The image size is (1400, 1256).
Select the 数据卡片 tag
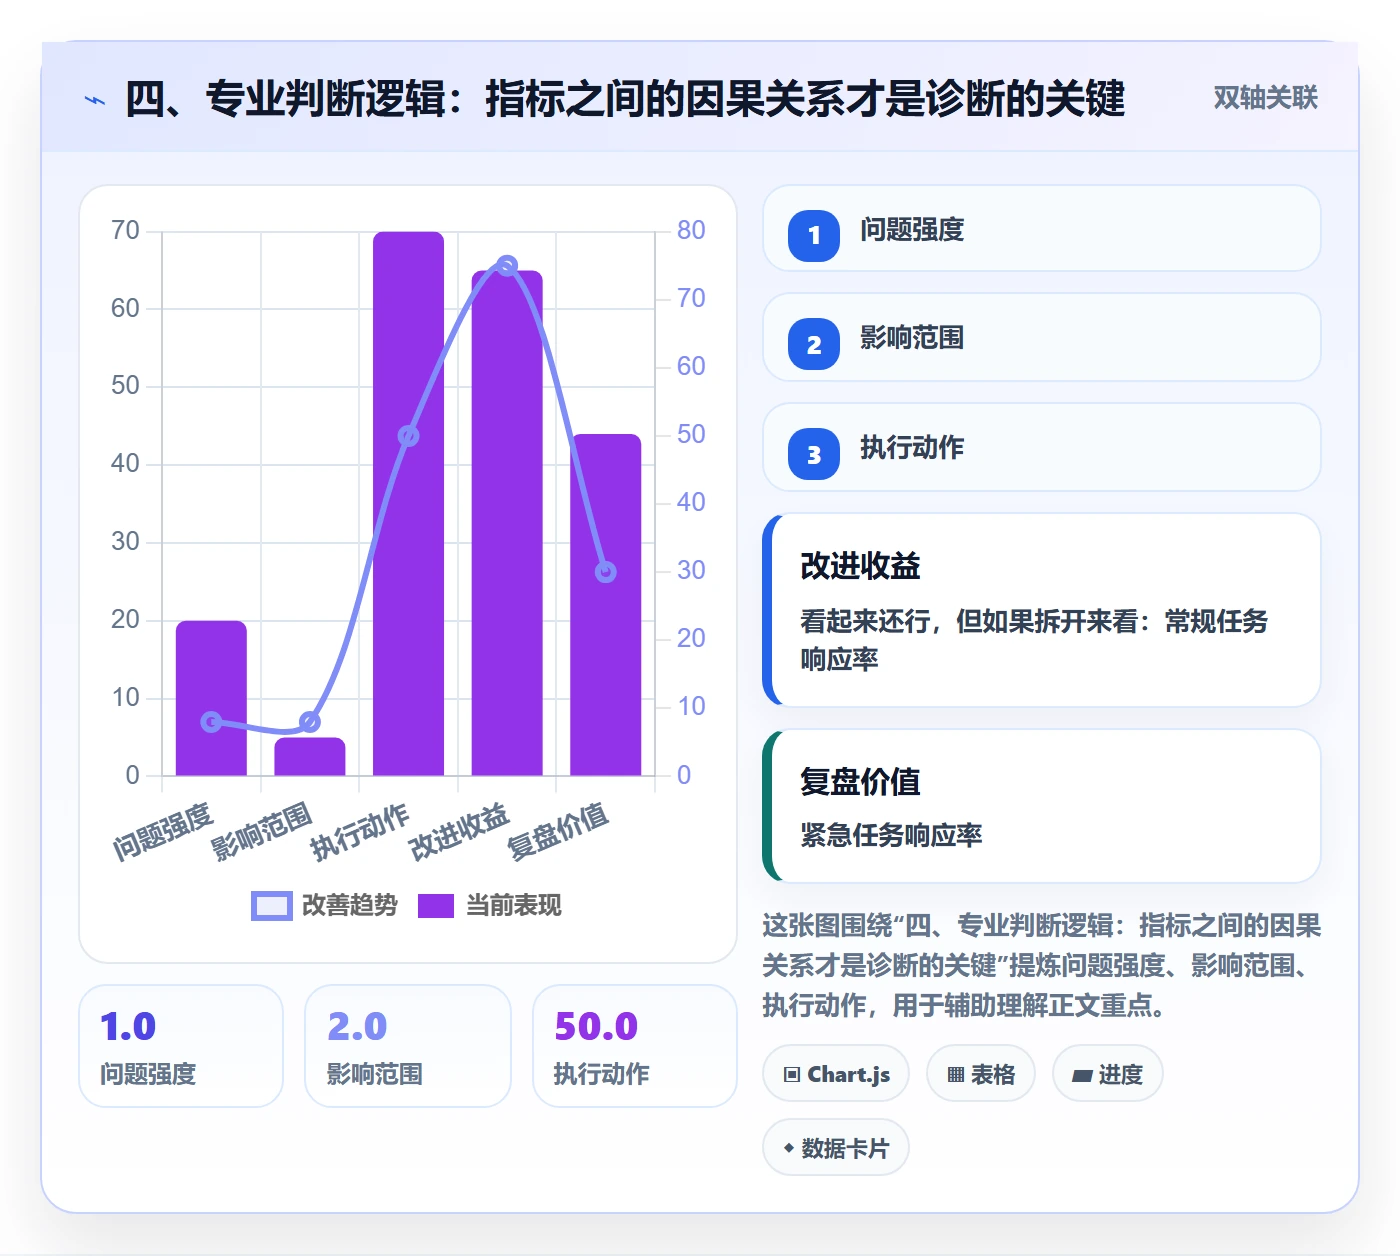[836, 1148]
